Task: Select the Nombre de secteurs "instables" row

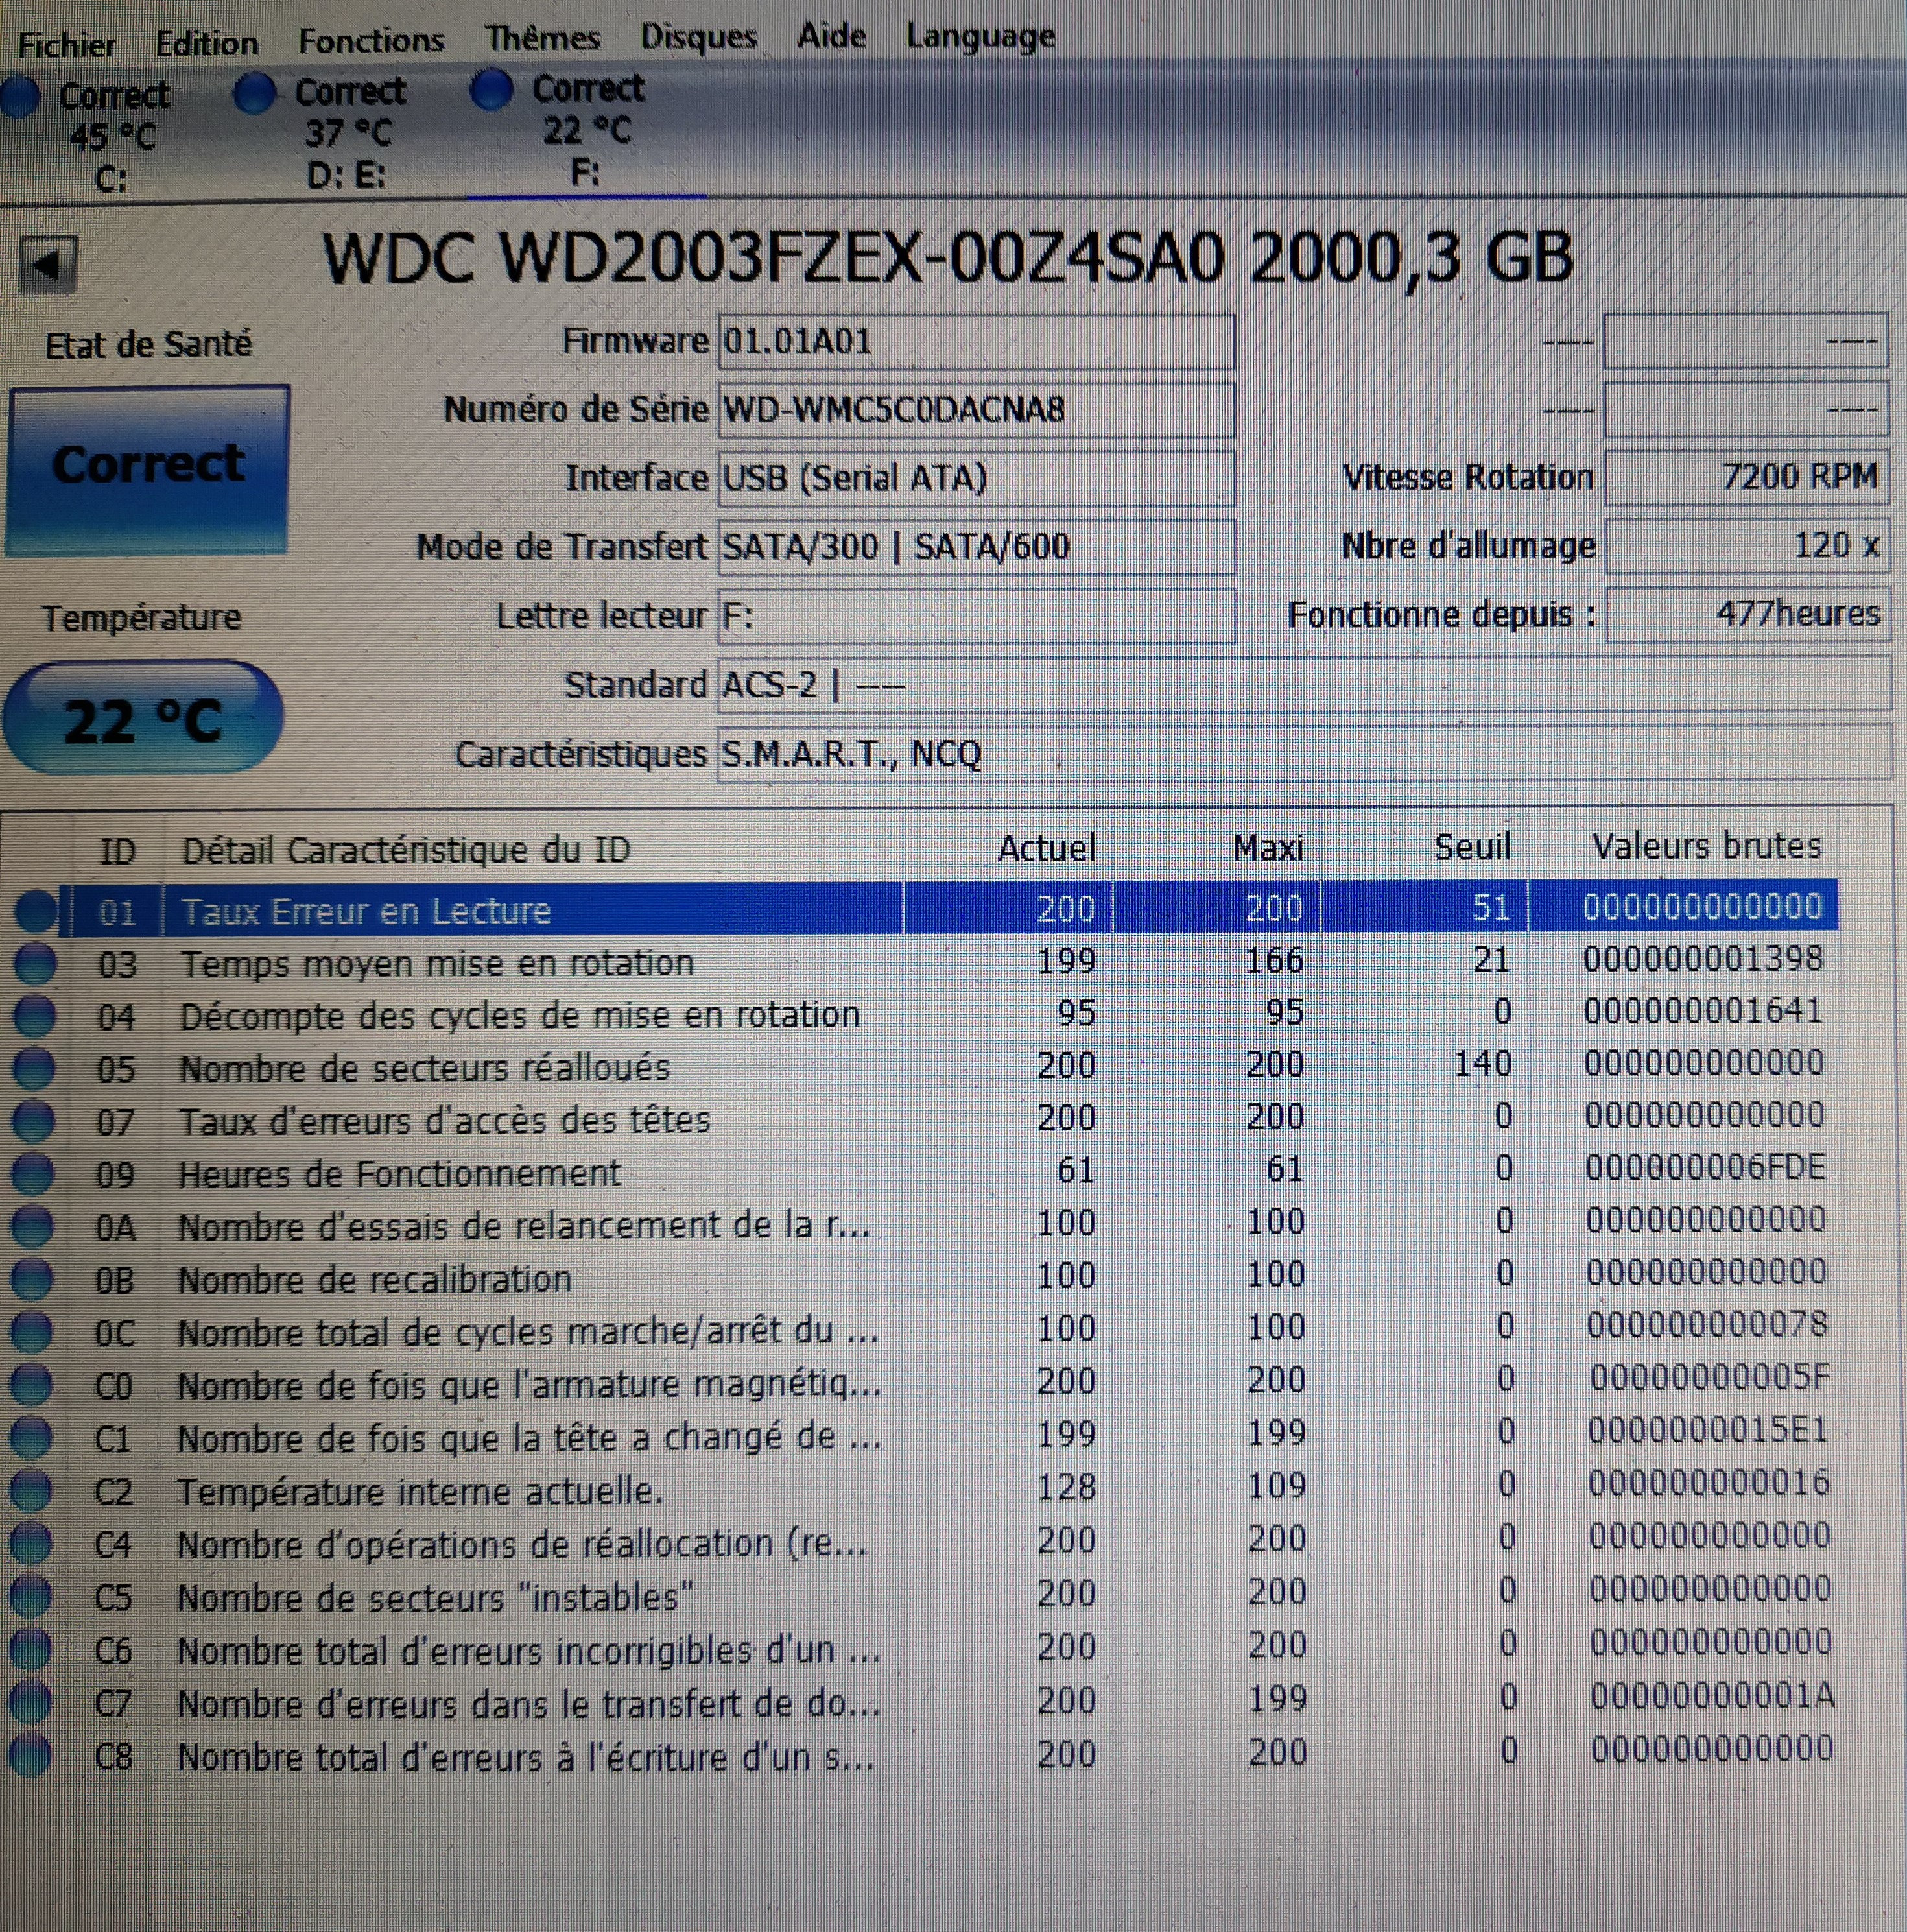Action: 435,1598
